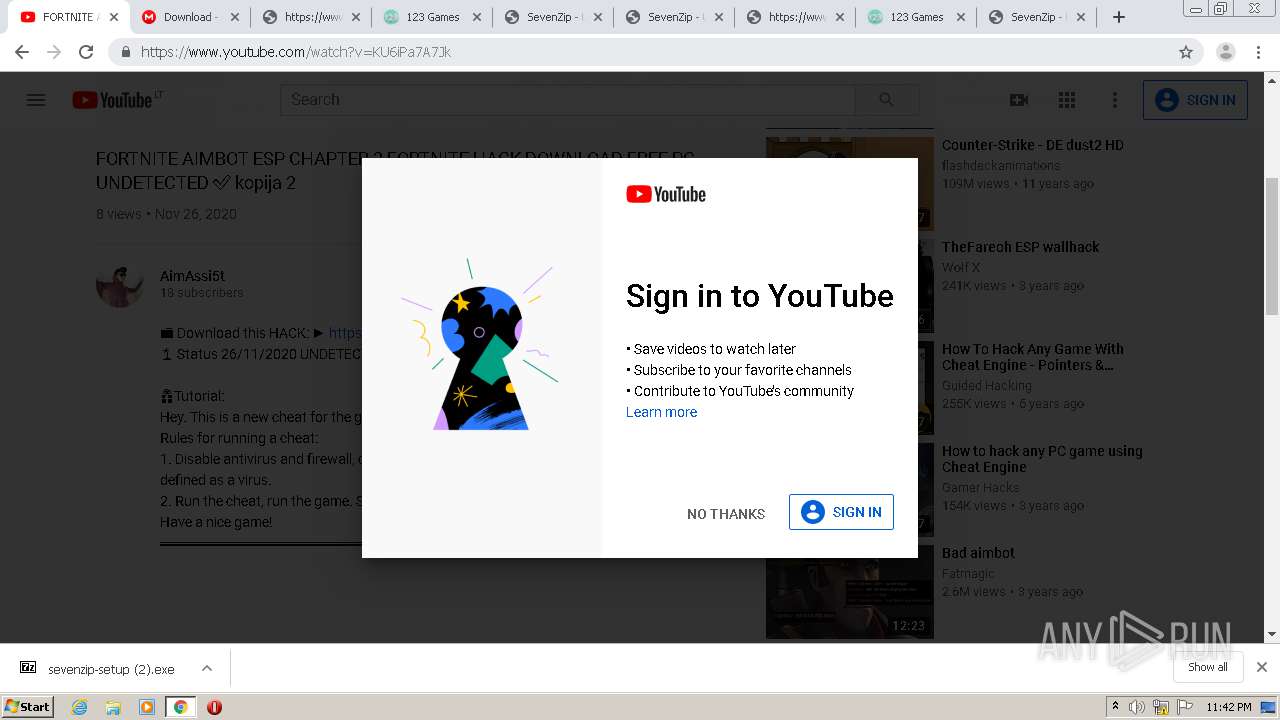
Task: Open the taskbar media player icon
Action: tap(147, 707)
